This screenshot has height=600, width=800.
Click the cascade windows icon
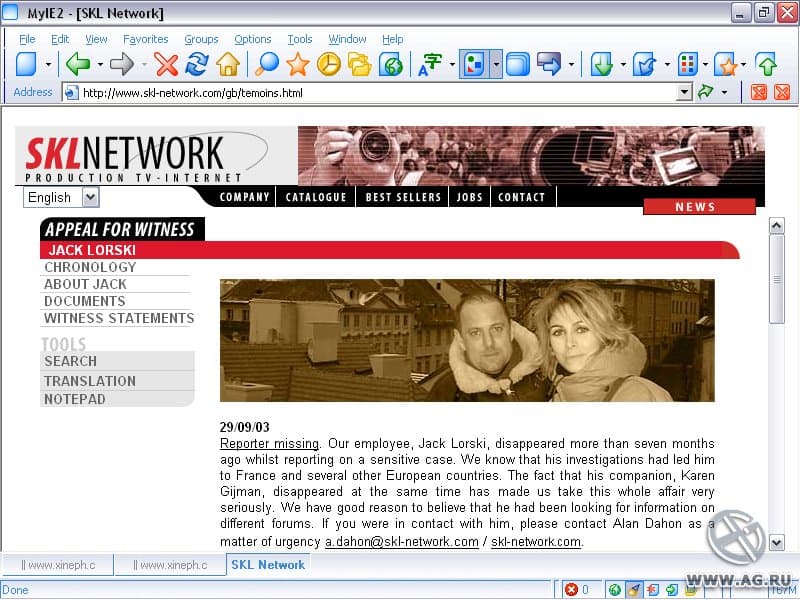518,64
